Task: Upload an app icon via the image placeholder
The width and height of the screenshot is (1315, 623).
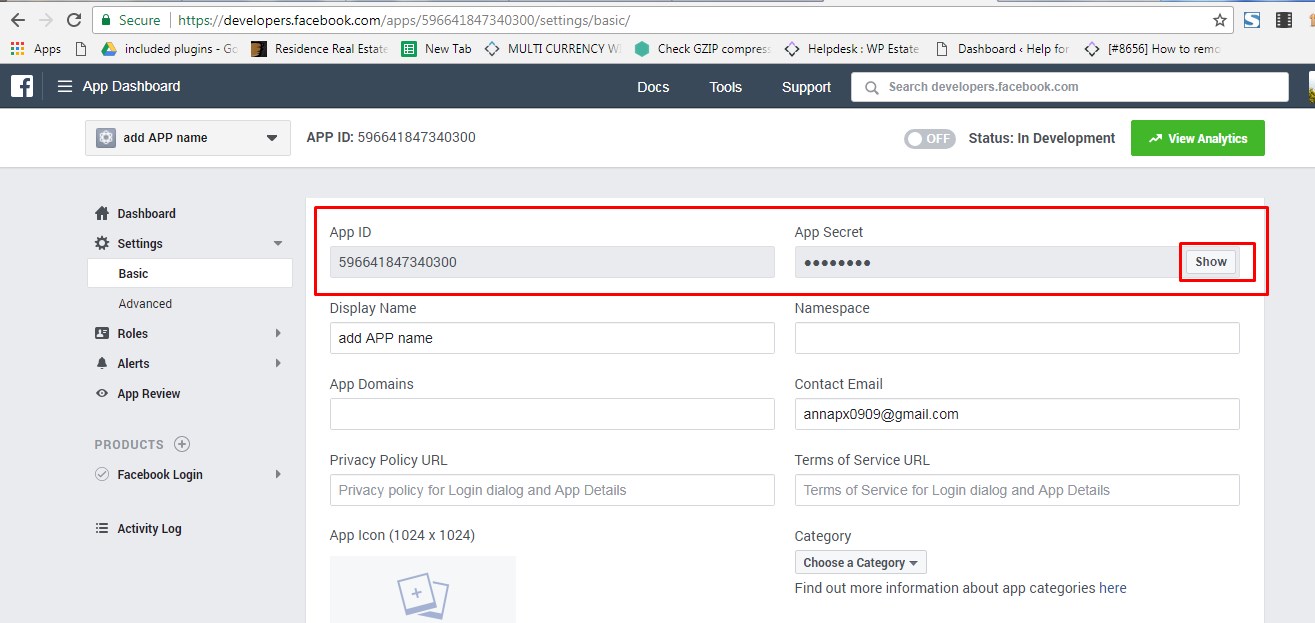Action: click(423, 590)
